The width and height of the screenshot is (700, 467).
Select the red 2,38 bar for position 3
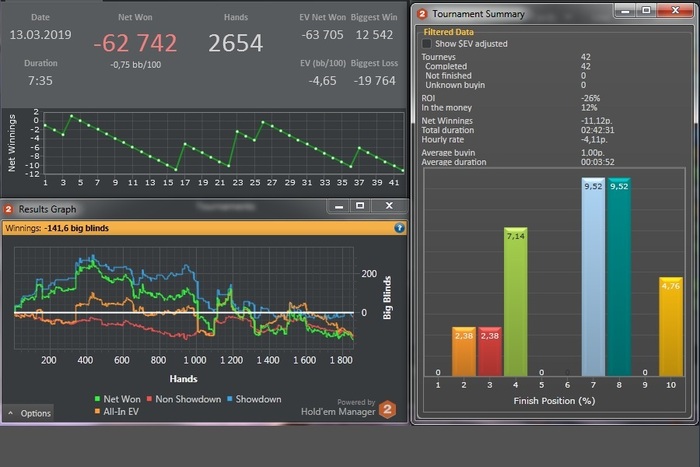(490, 352)
